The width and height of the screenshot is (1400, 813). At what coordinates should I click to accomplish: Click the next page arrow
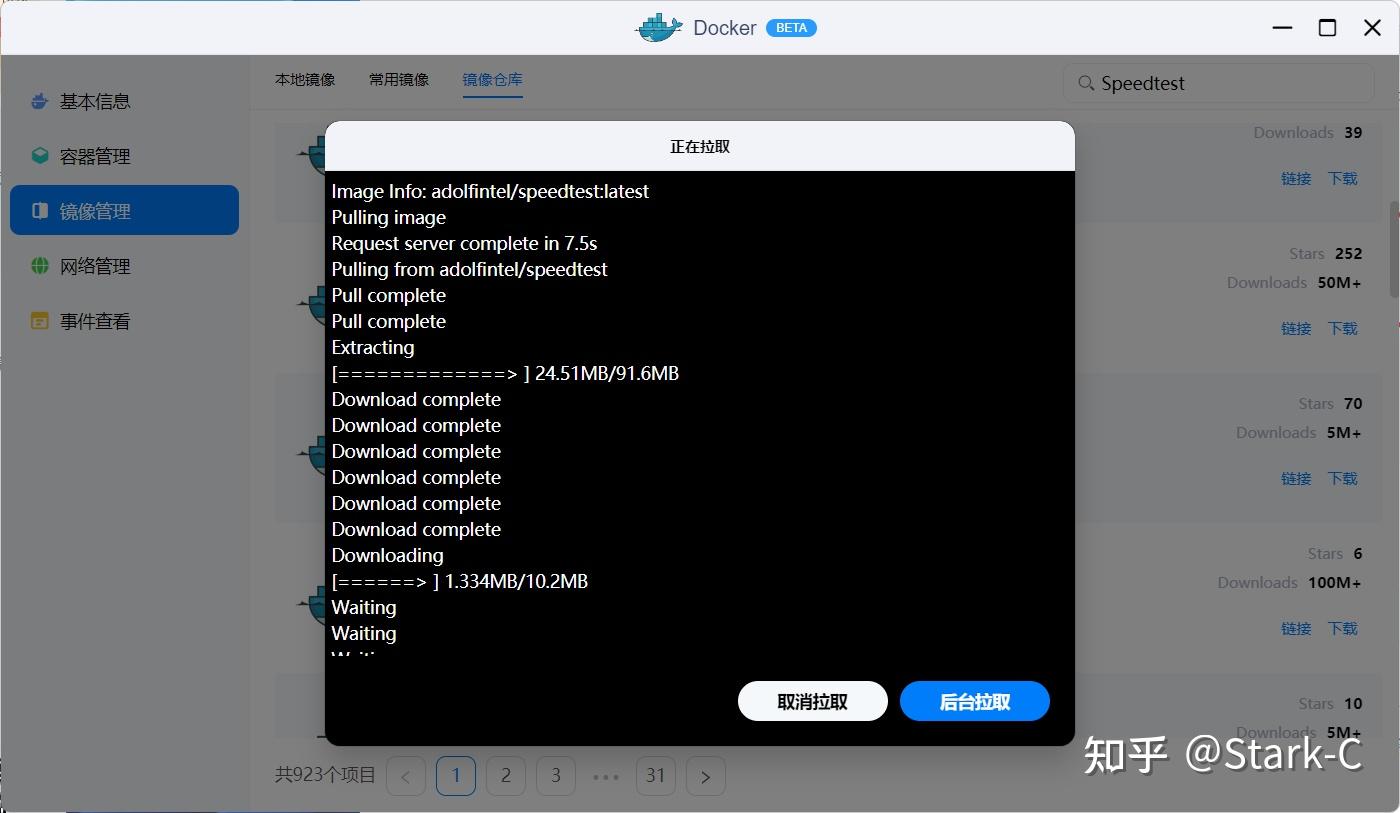click(706, 775)
